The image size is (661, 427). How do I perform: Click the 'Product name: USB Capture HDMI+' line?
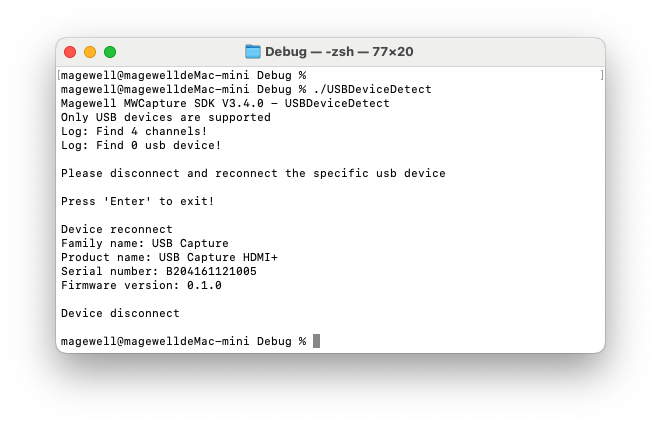(169, 257)
